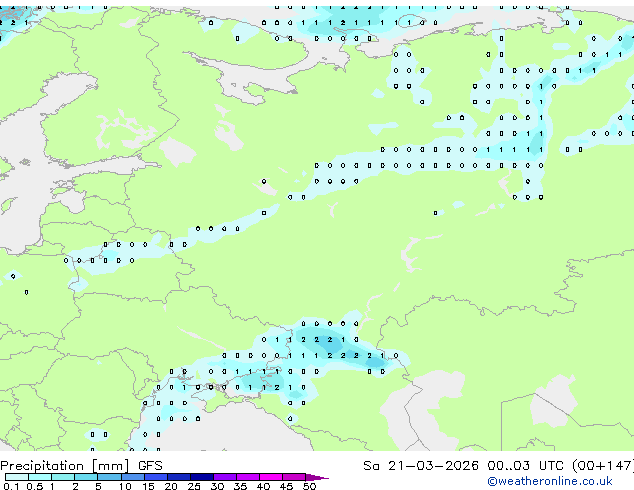Click the '20' legend label

171,486
